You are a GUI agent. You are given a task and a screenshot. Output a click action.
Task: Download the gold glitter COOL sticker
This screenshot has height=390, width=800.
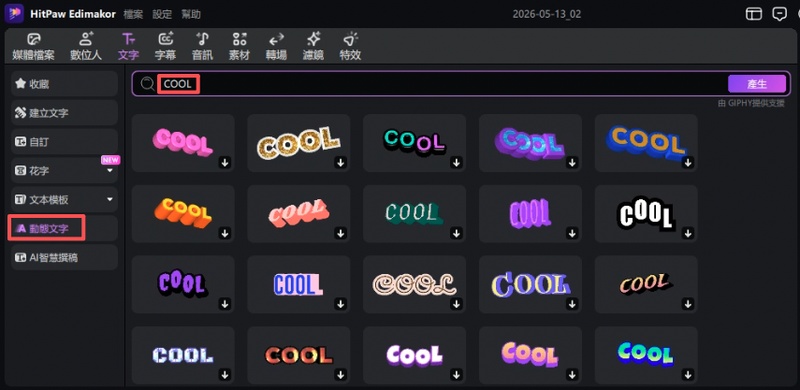point(341,163)
